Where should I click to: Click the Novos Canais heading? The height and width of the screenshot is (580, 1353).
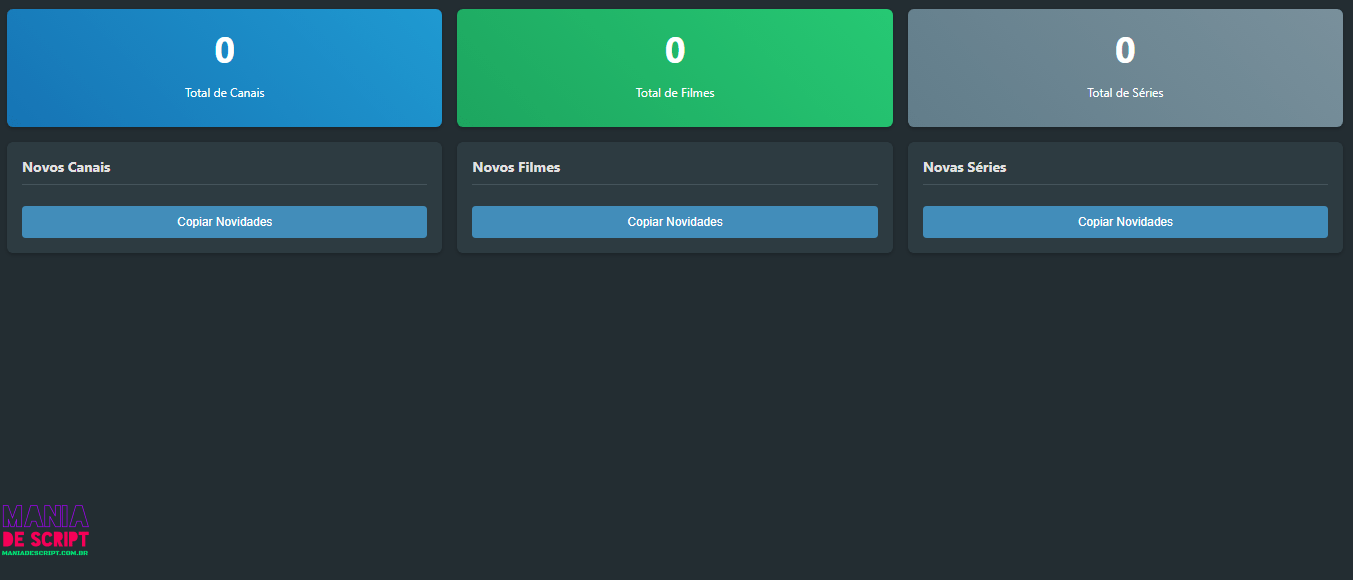pos(66,167)
